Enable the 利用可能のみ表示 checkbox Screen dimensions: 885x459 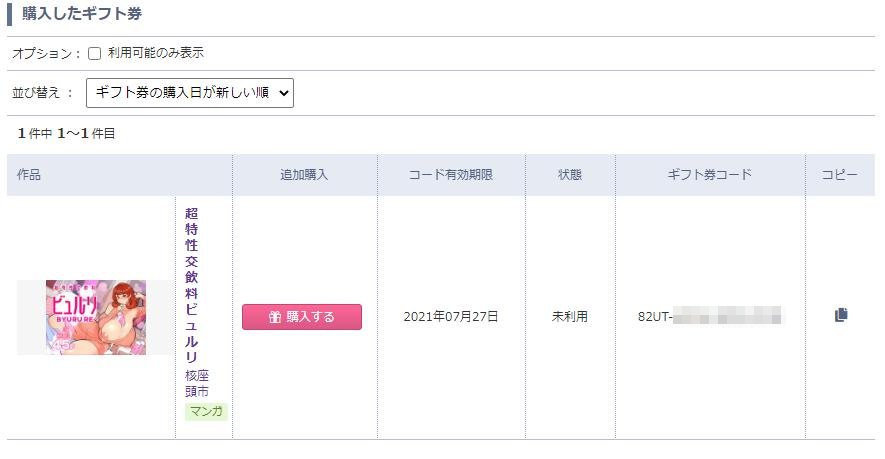pyautogui.click(x=94, y=53)
